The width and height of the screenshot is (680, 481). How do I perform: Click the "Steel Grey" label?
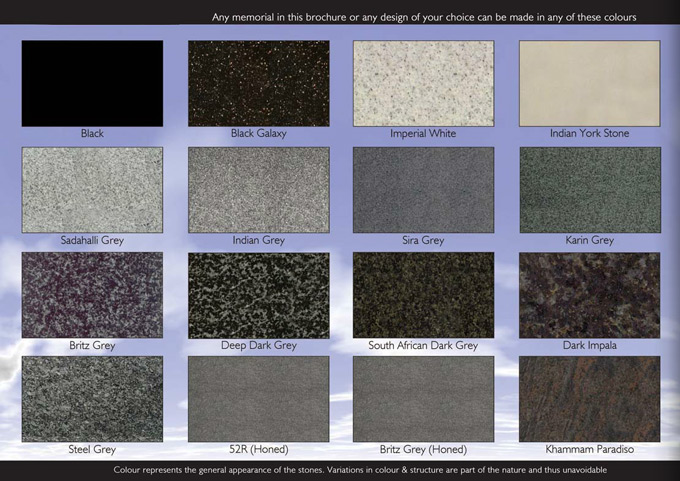(92, 449)
